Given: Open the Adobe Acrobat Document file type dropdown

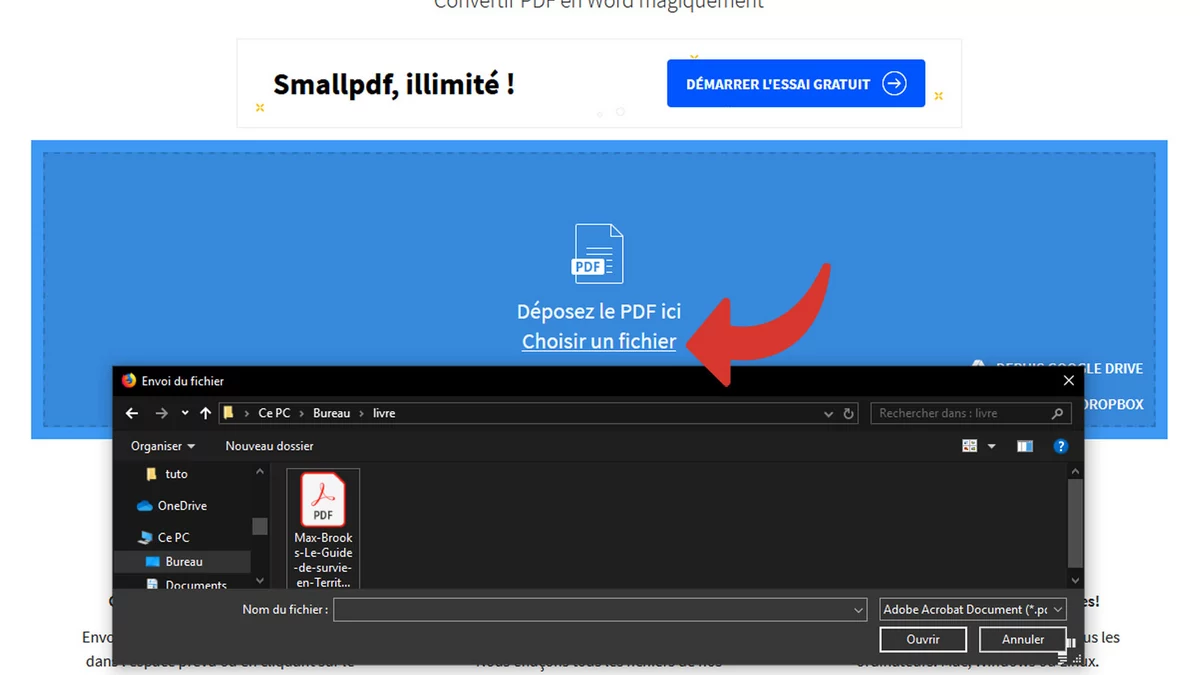Looking at the screenshot, I should click(x=974, y=609).
